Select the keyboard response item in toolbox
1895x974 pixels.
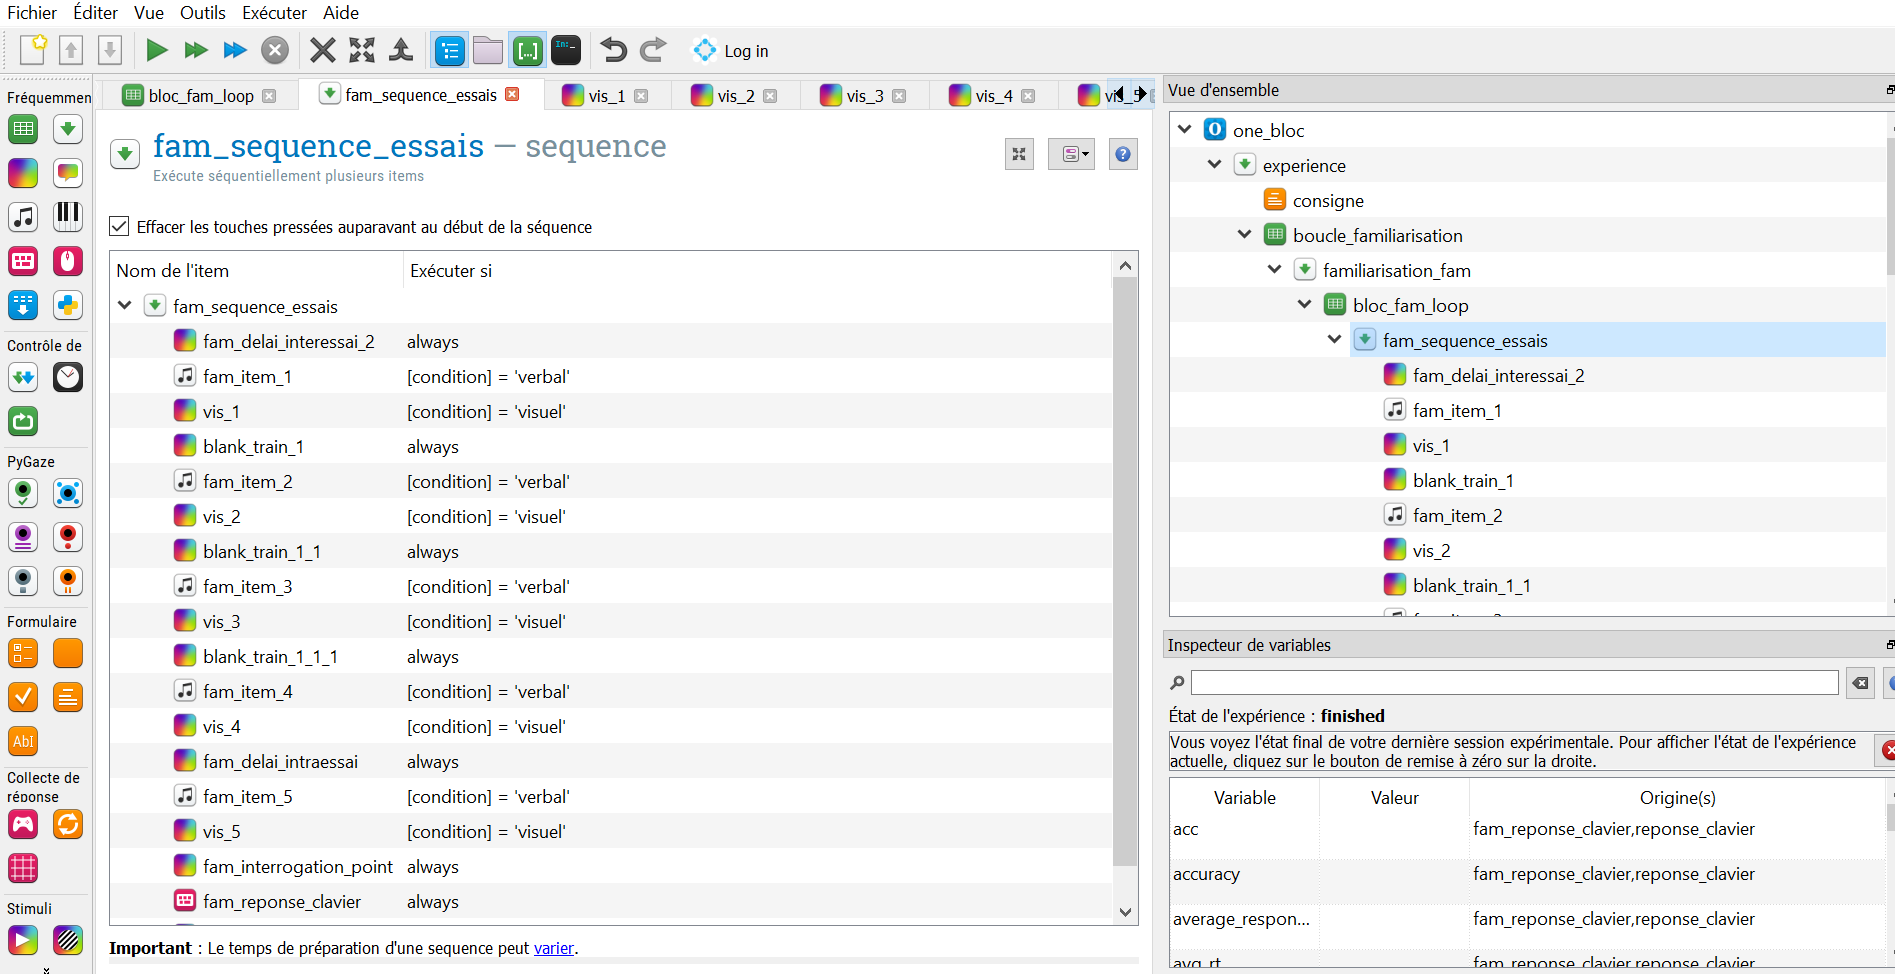[23, 261]
